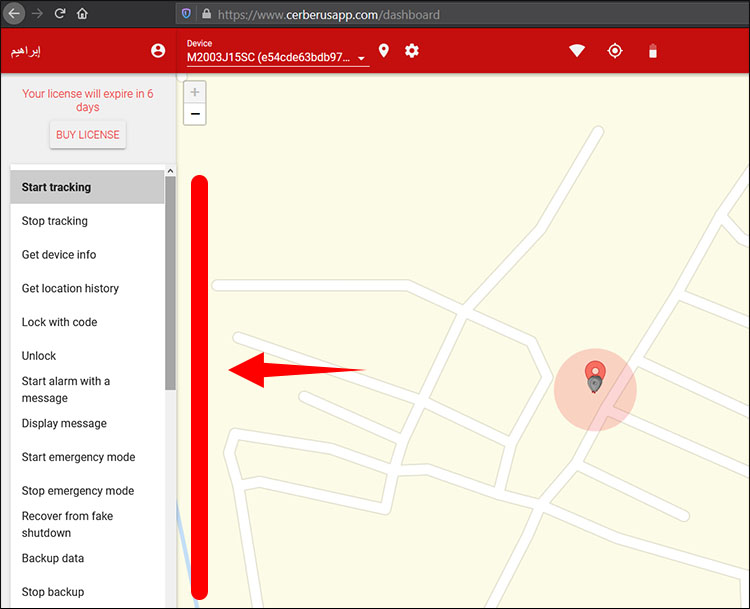
Task: Click the command list scrollbar thumb
Action: point(170,283)
